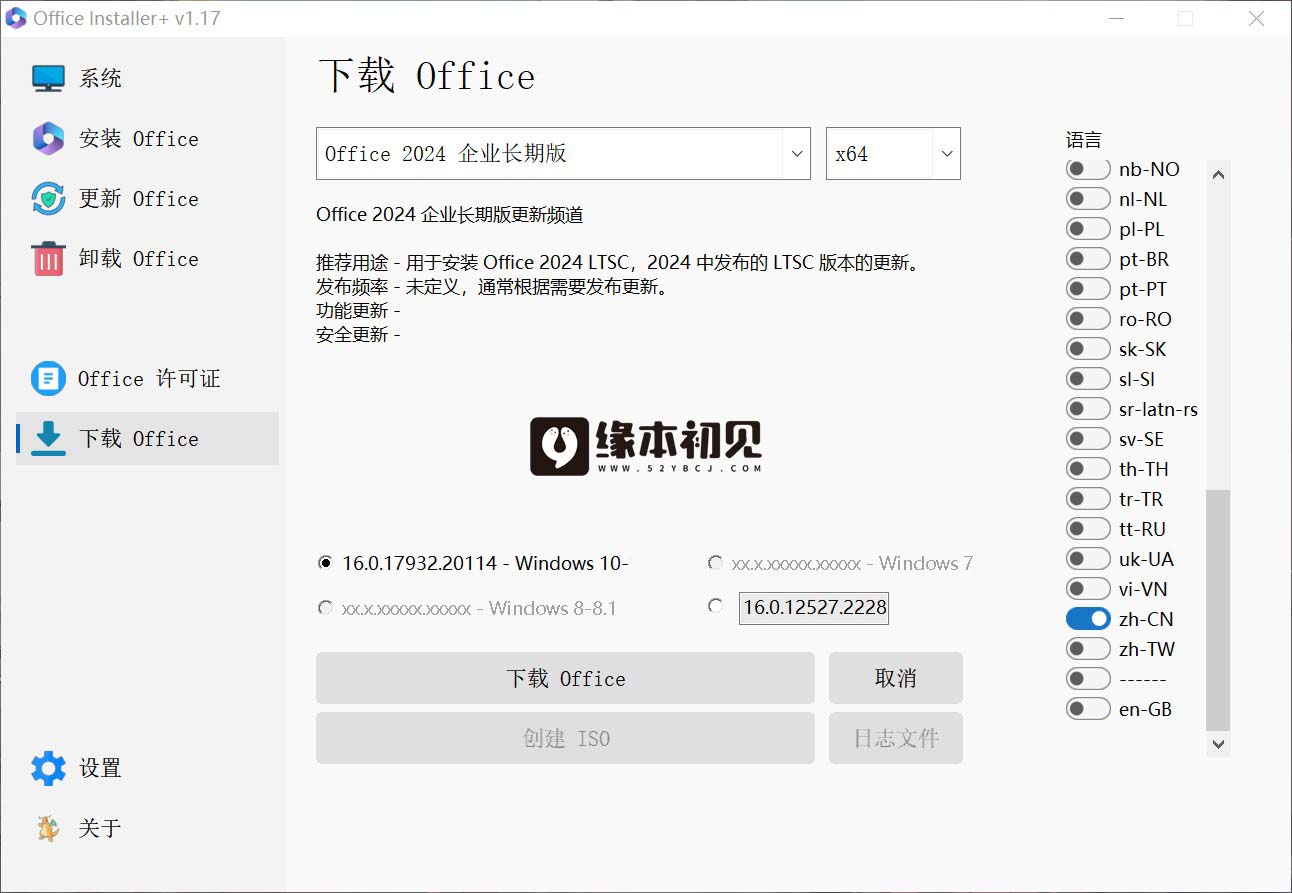This screenshot has width=1292, height=893.
Task: Click language list scroll up arrow
Action: 1218,174
